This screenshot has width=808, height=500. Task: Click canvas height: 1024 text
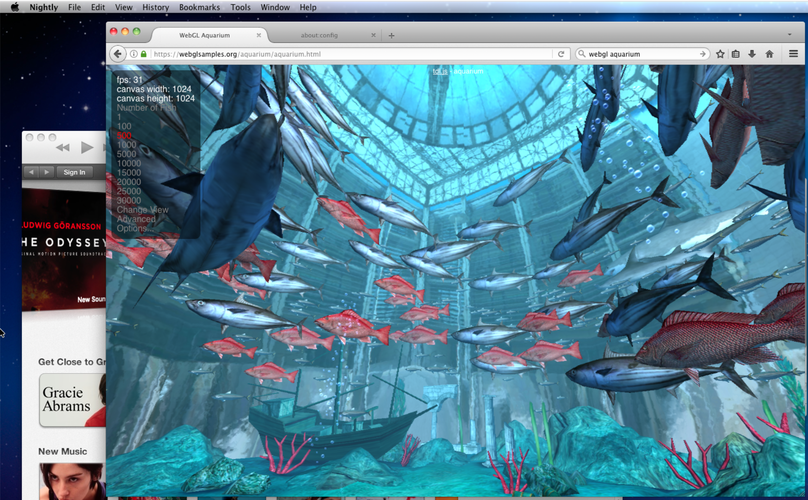pyautogui.click(x=156, y=98)
